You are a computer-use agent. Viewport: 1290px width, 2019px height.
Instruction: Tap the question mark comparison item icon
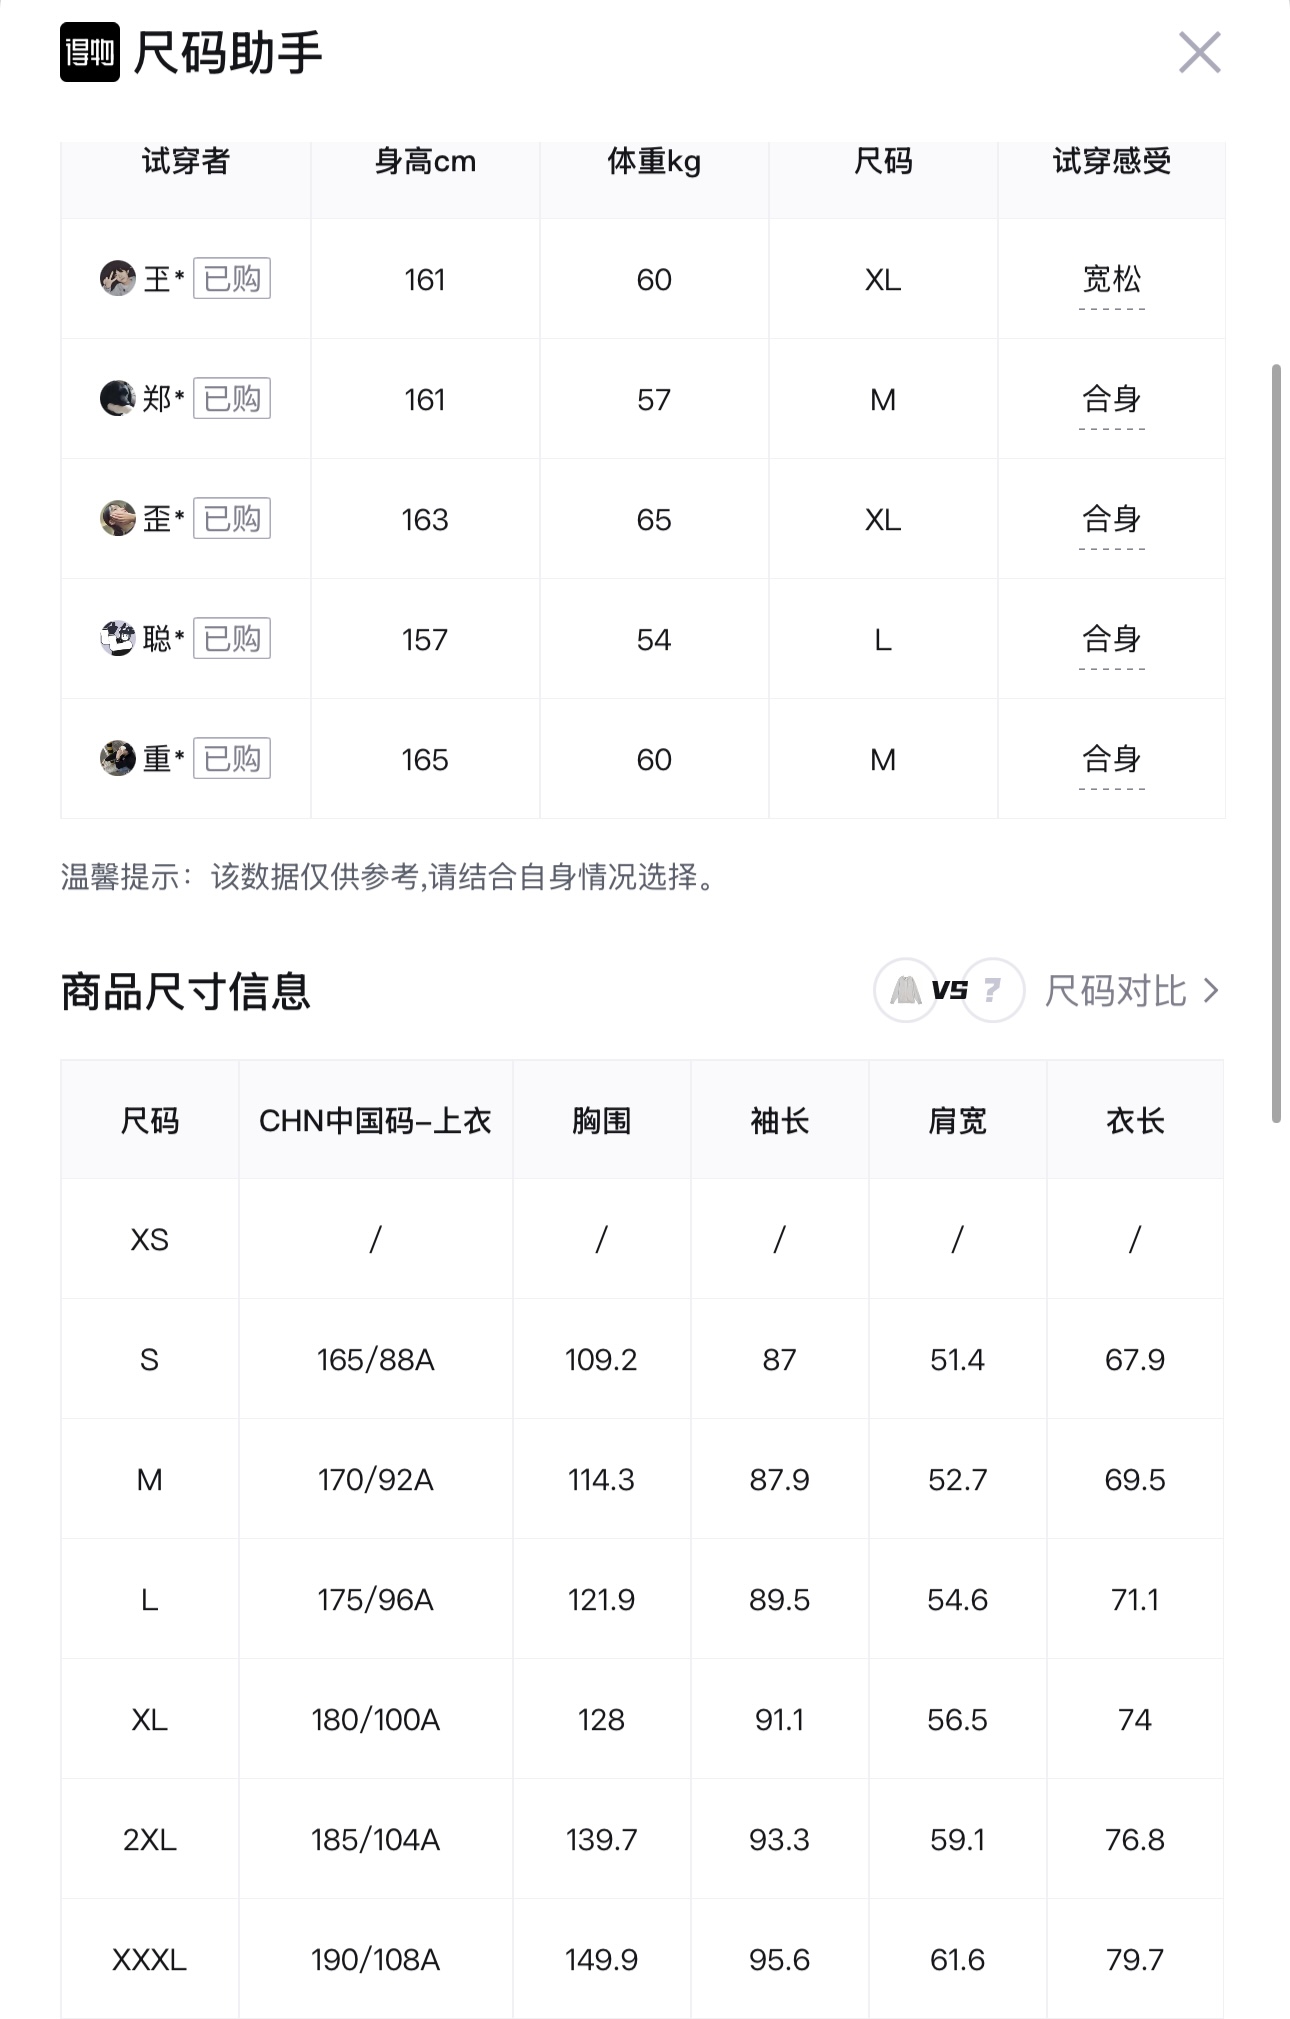click(x=993, y=990)
